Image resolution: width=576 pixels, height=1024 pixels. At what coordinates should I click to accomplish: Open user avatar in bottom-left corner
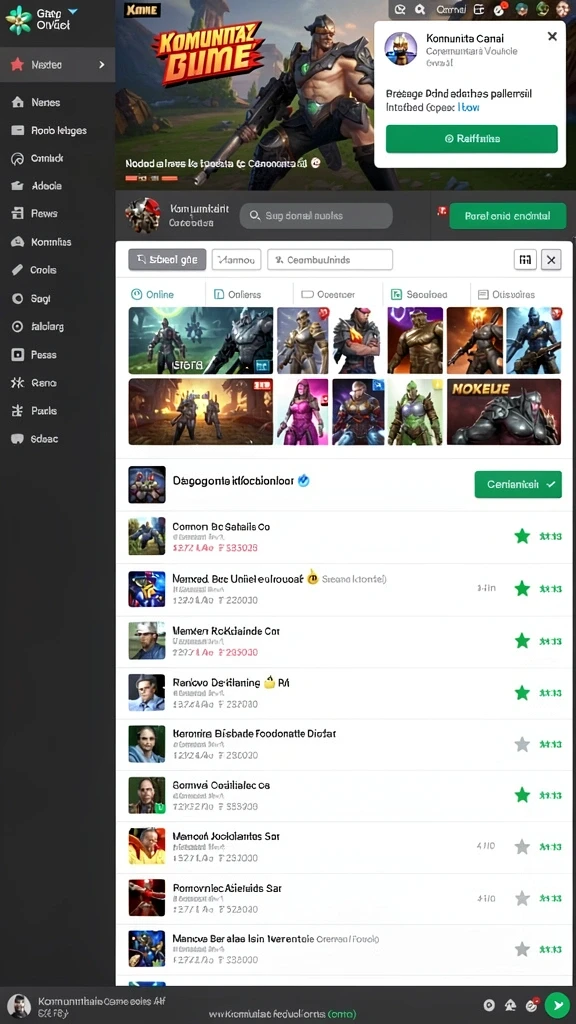[18, 1006]
